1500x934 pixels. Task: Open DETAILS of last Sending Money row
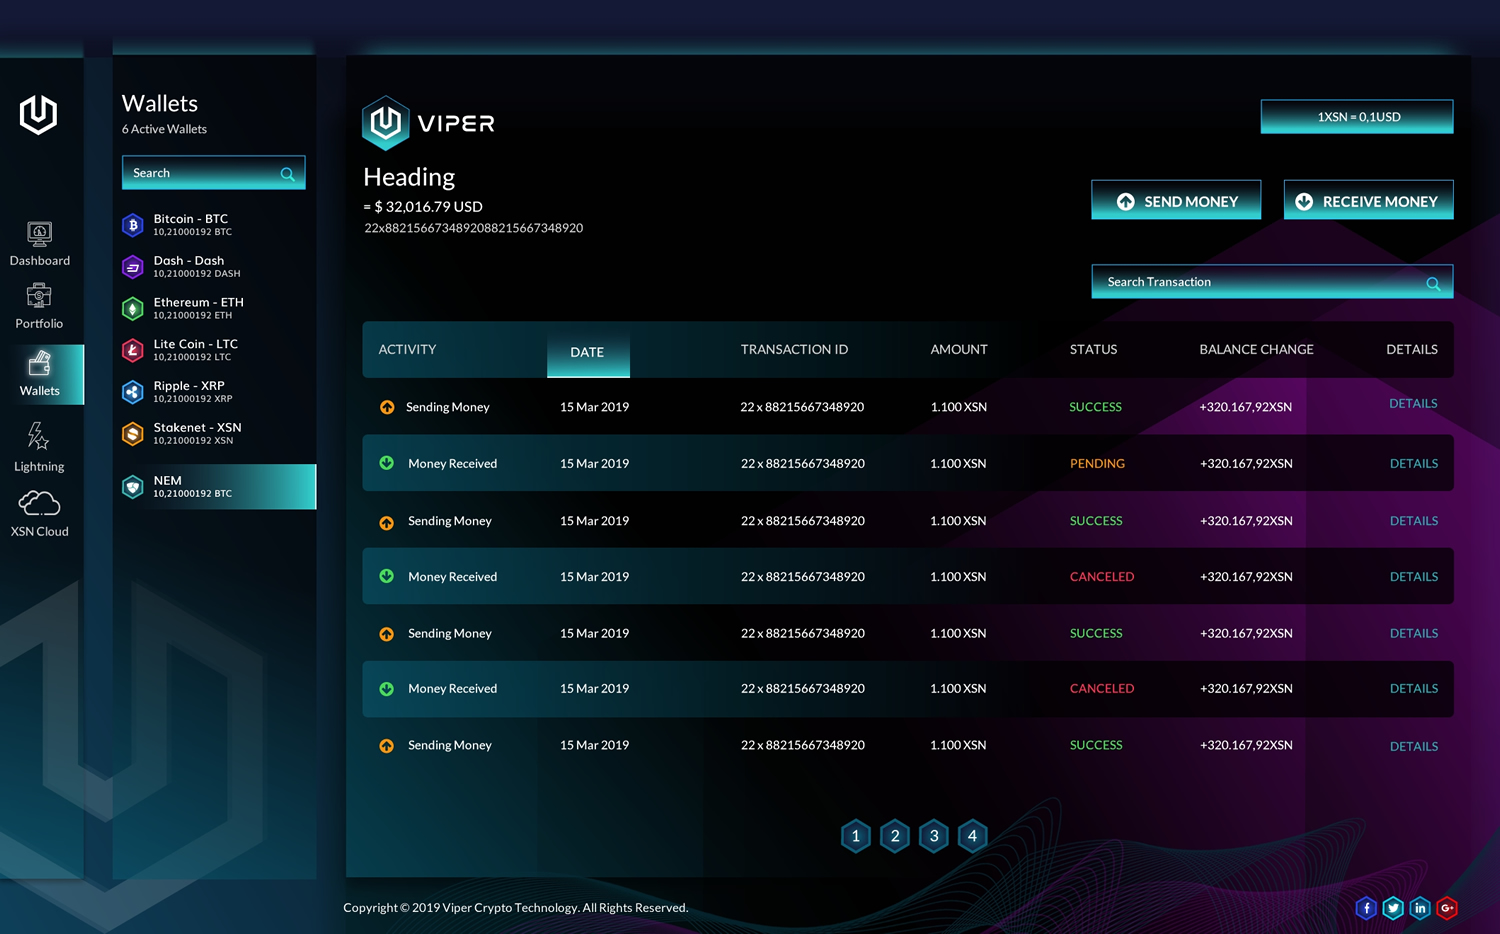pyautogui.click(x=1414, y=746)
